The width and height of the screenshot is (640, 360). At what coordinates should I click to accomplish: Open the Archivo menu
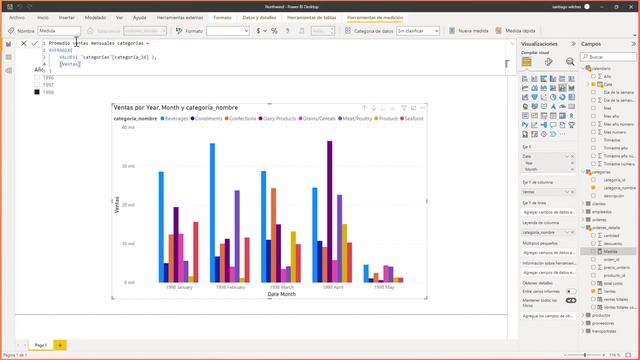(17, 18)
